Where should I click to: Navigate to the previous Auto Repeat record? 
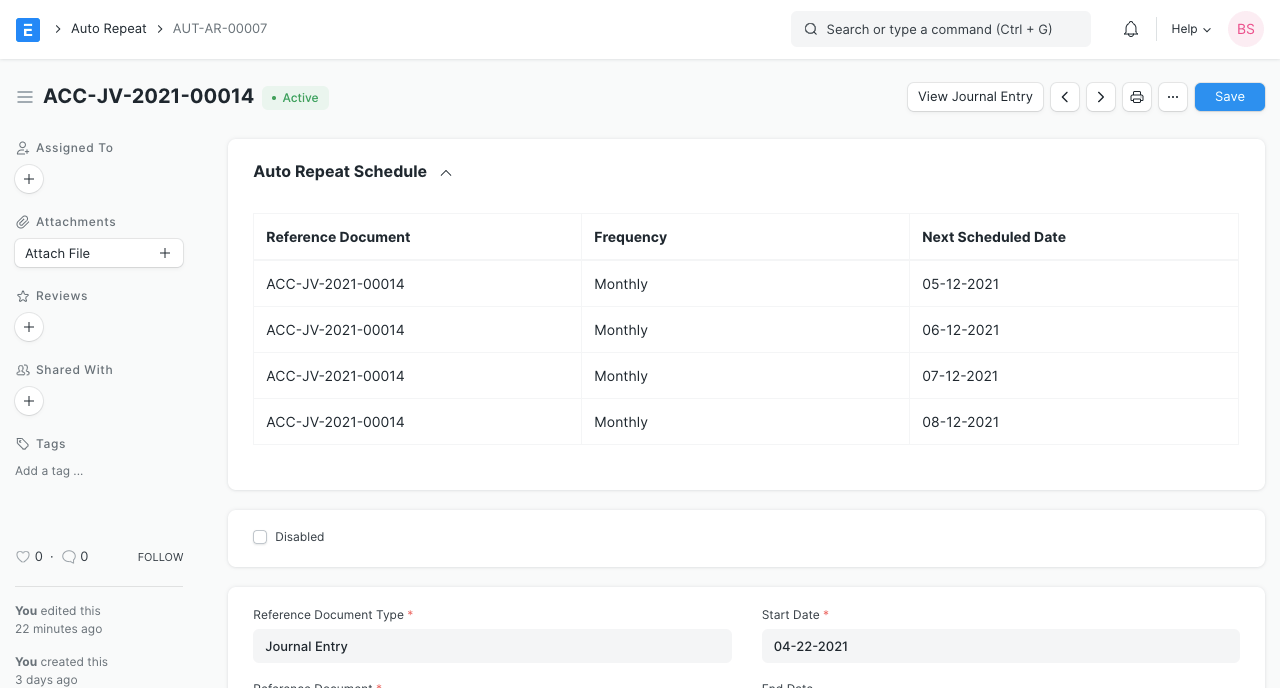click(1064, 96)
